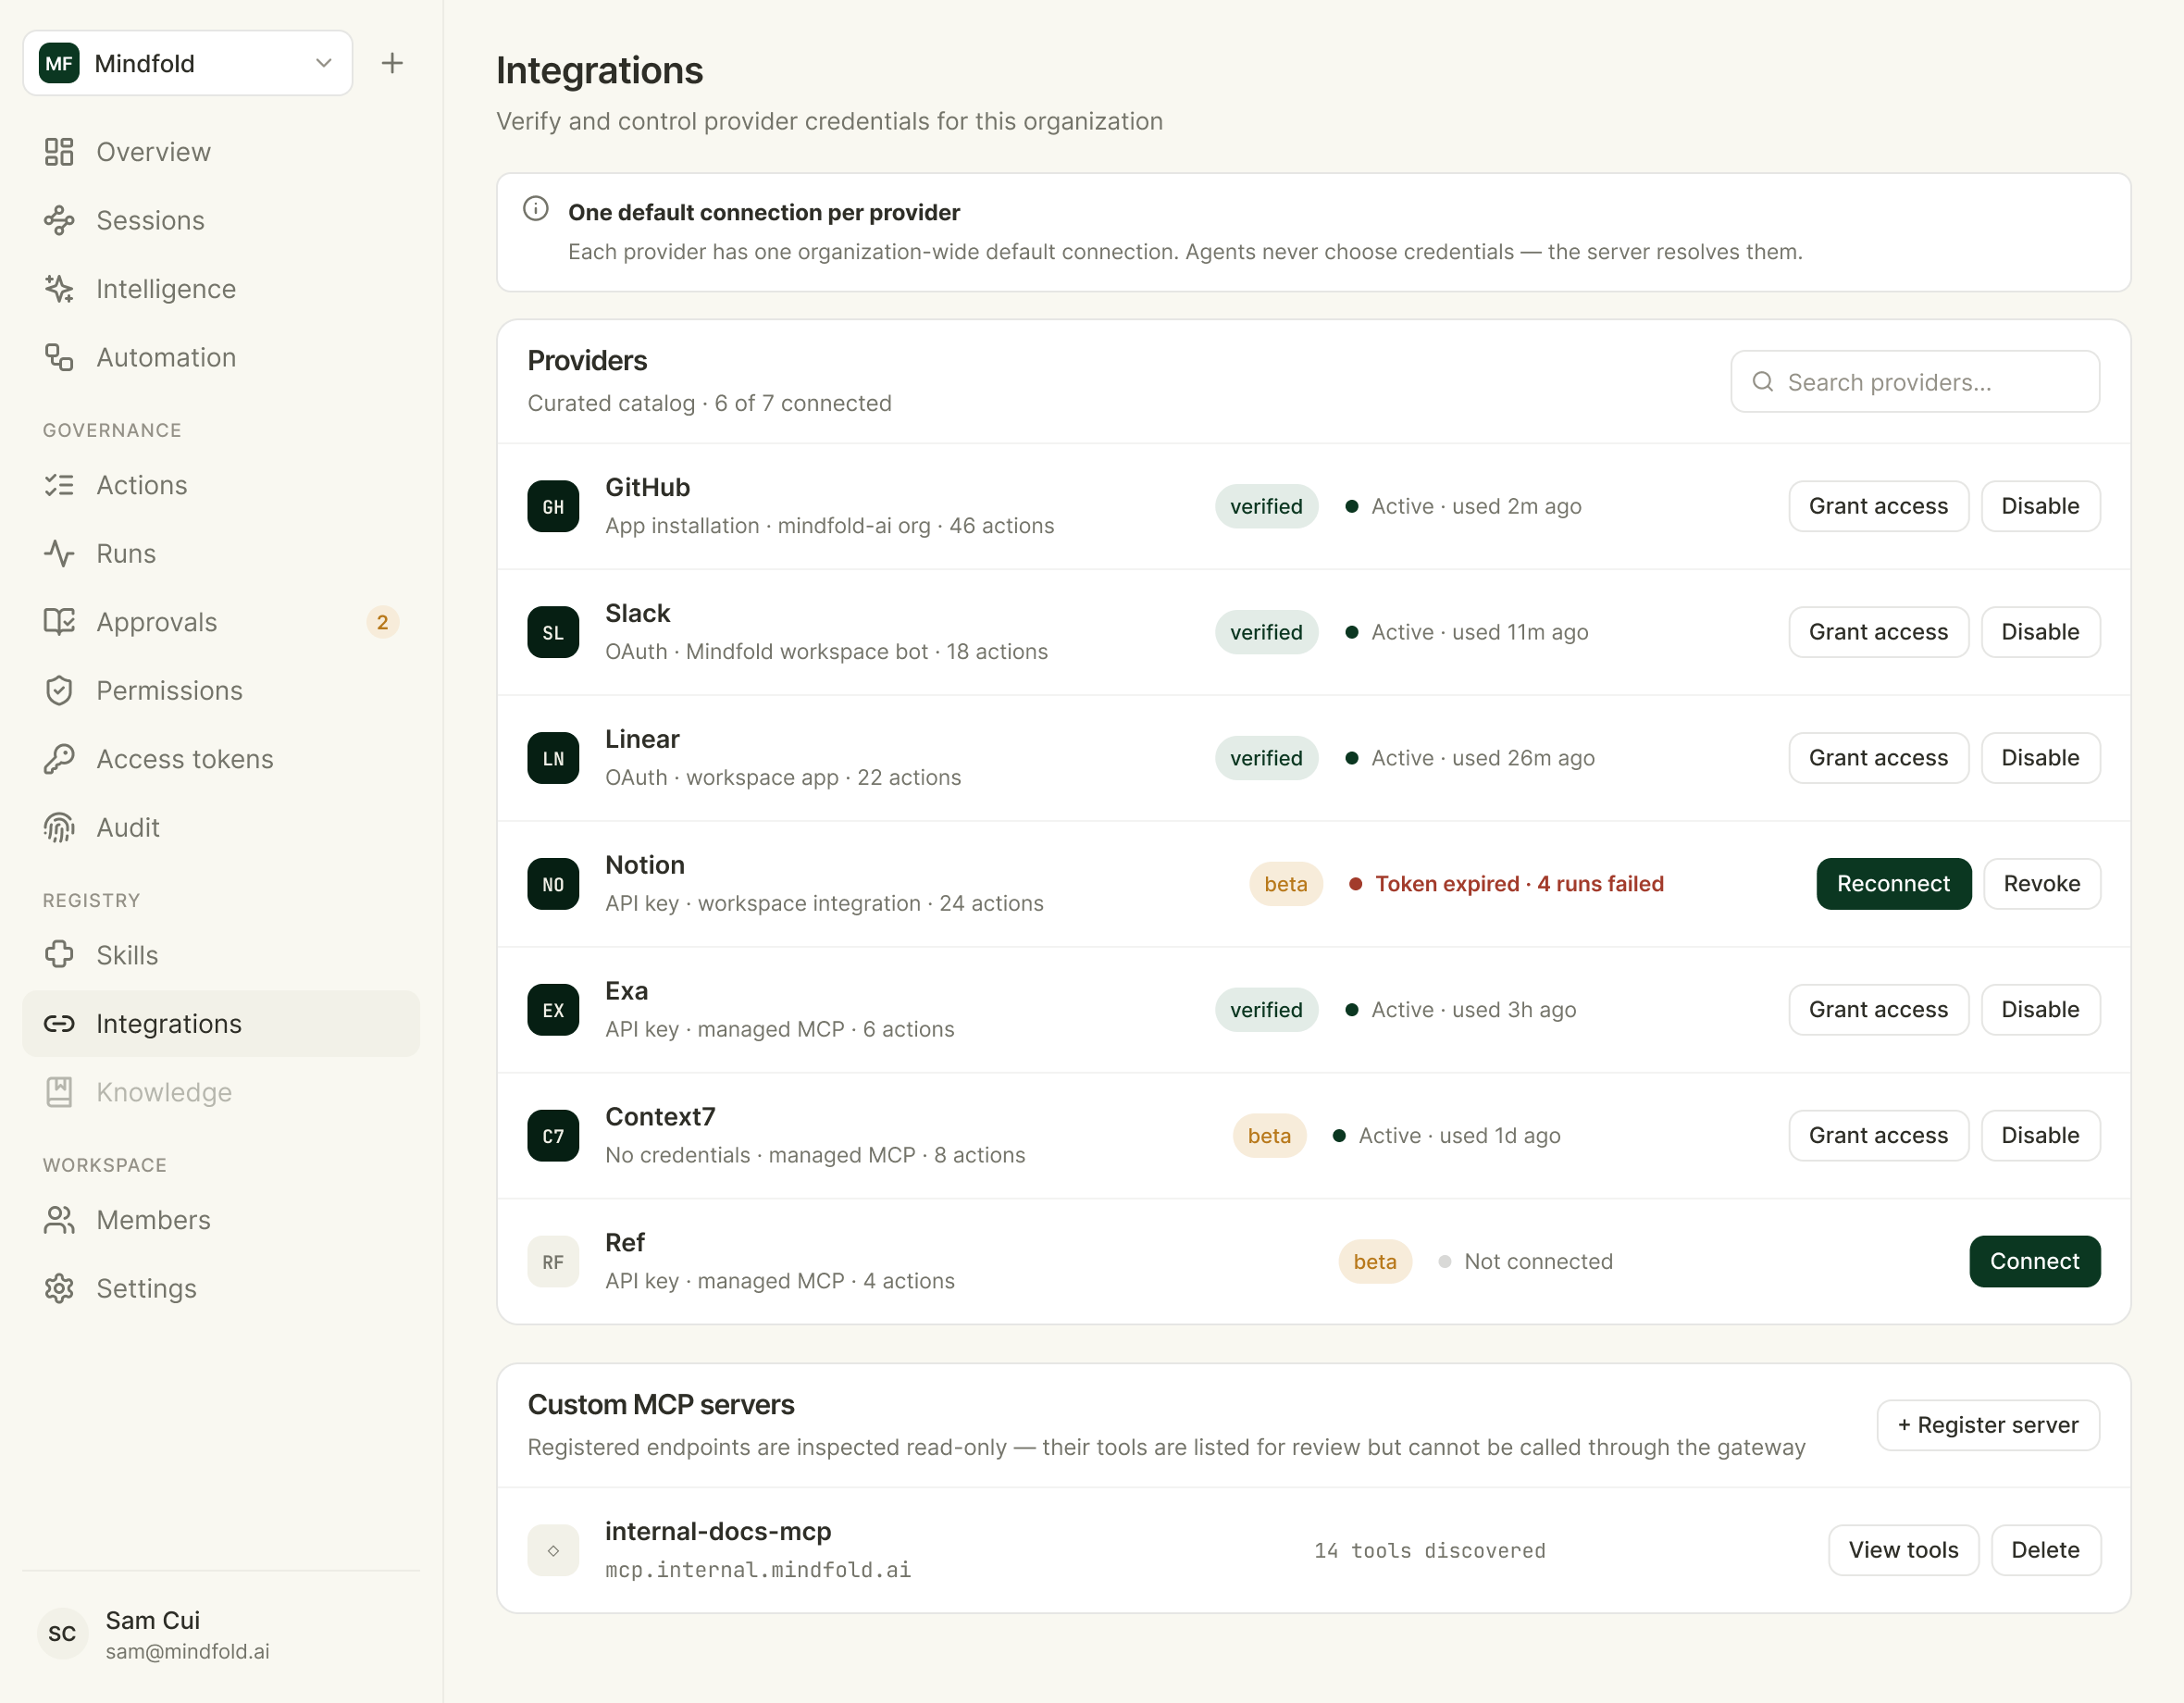This screenshot has width=2184, height=1703.
Task: Disable the GitHub connection
Action: [x=2040, y=506]
